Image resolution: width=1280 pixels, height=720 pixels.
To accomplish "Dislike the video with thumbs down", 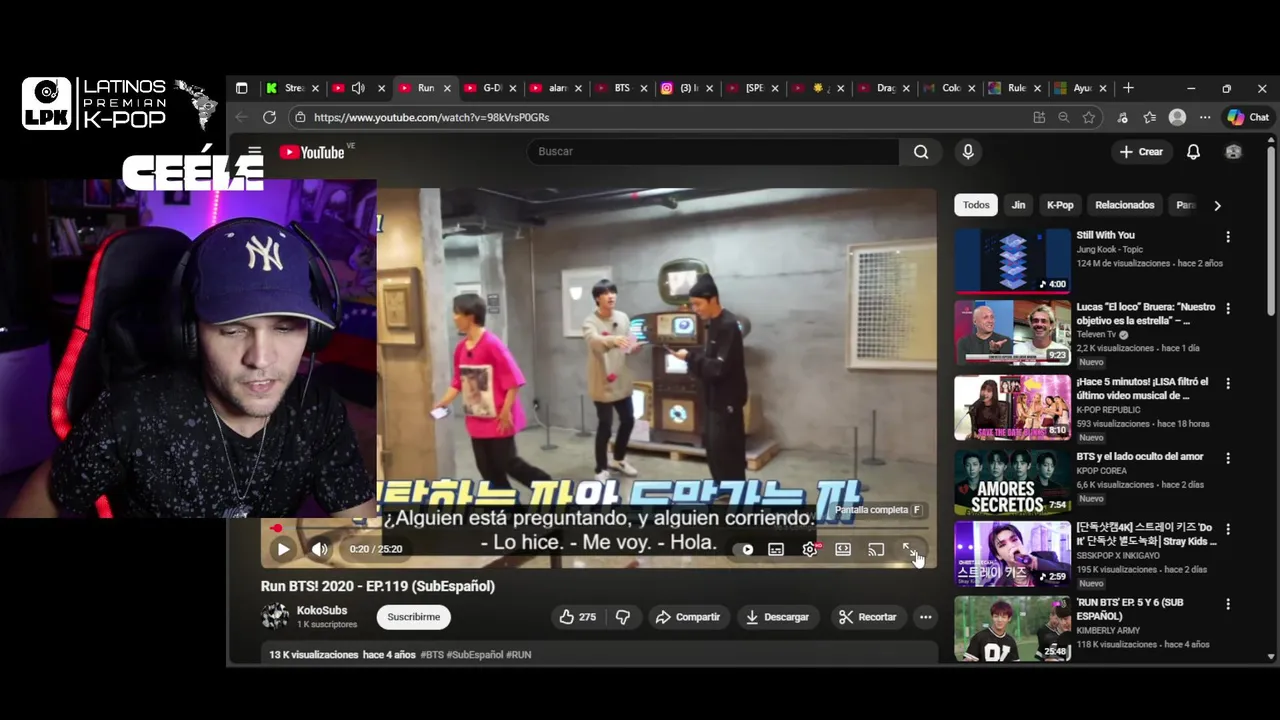I will [x=623, y=617].
